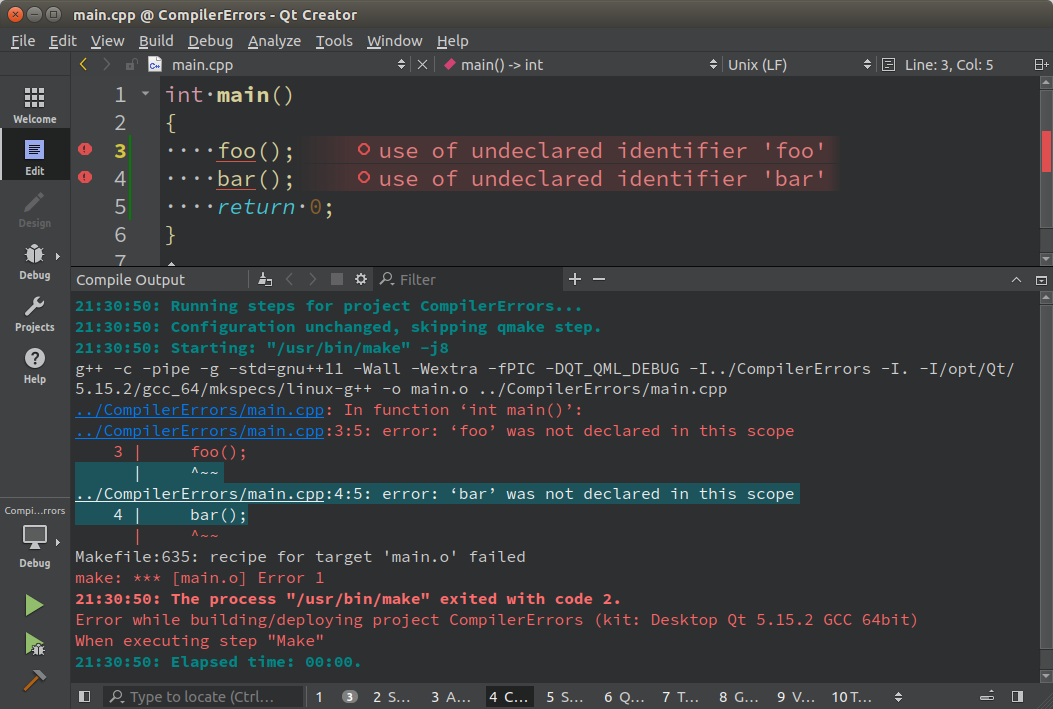Viewport: 1053px width, 709px height.
Task: Switch to Debug mode in sidebar
Action: 34,261
